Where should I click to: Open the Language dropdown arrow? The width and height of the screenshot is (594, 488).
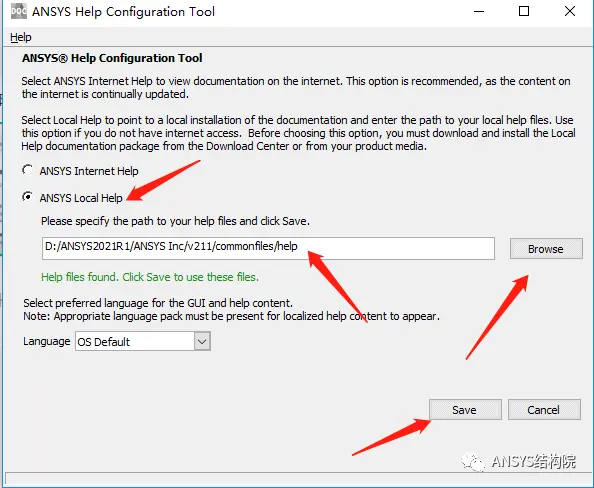202,341
